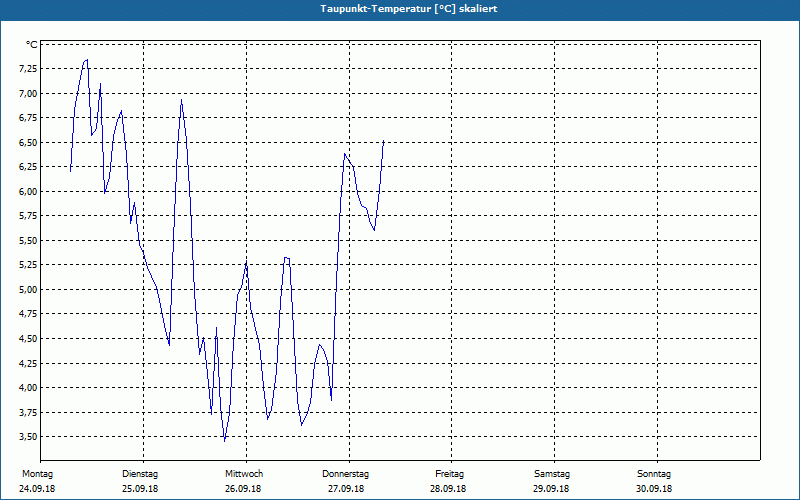Click the date 28.09.18
800x500 pixels.
tap(448, 489)
